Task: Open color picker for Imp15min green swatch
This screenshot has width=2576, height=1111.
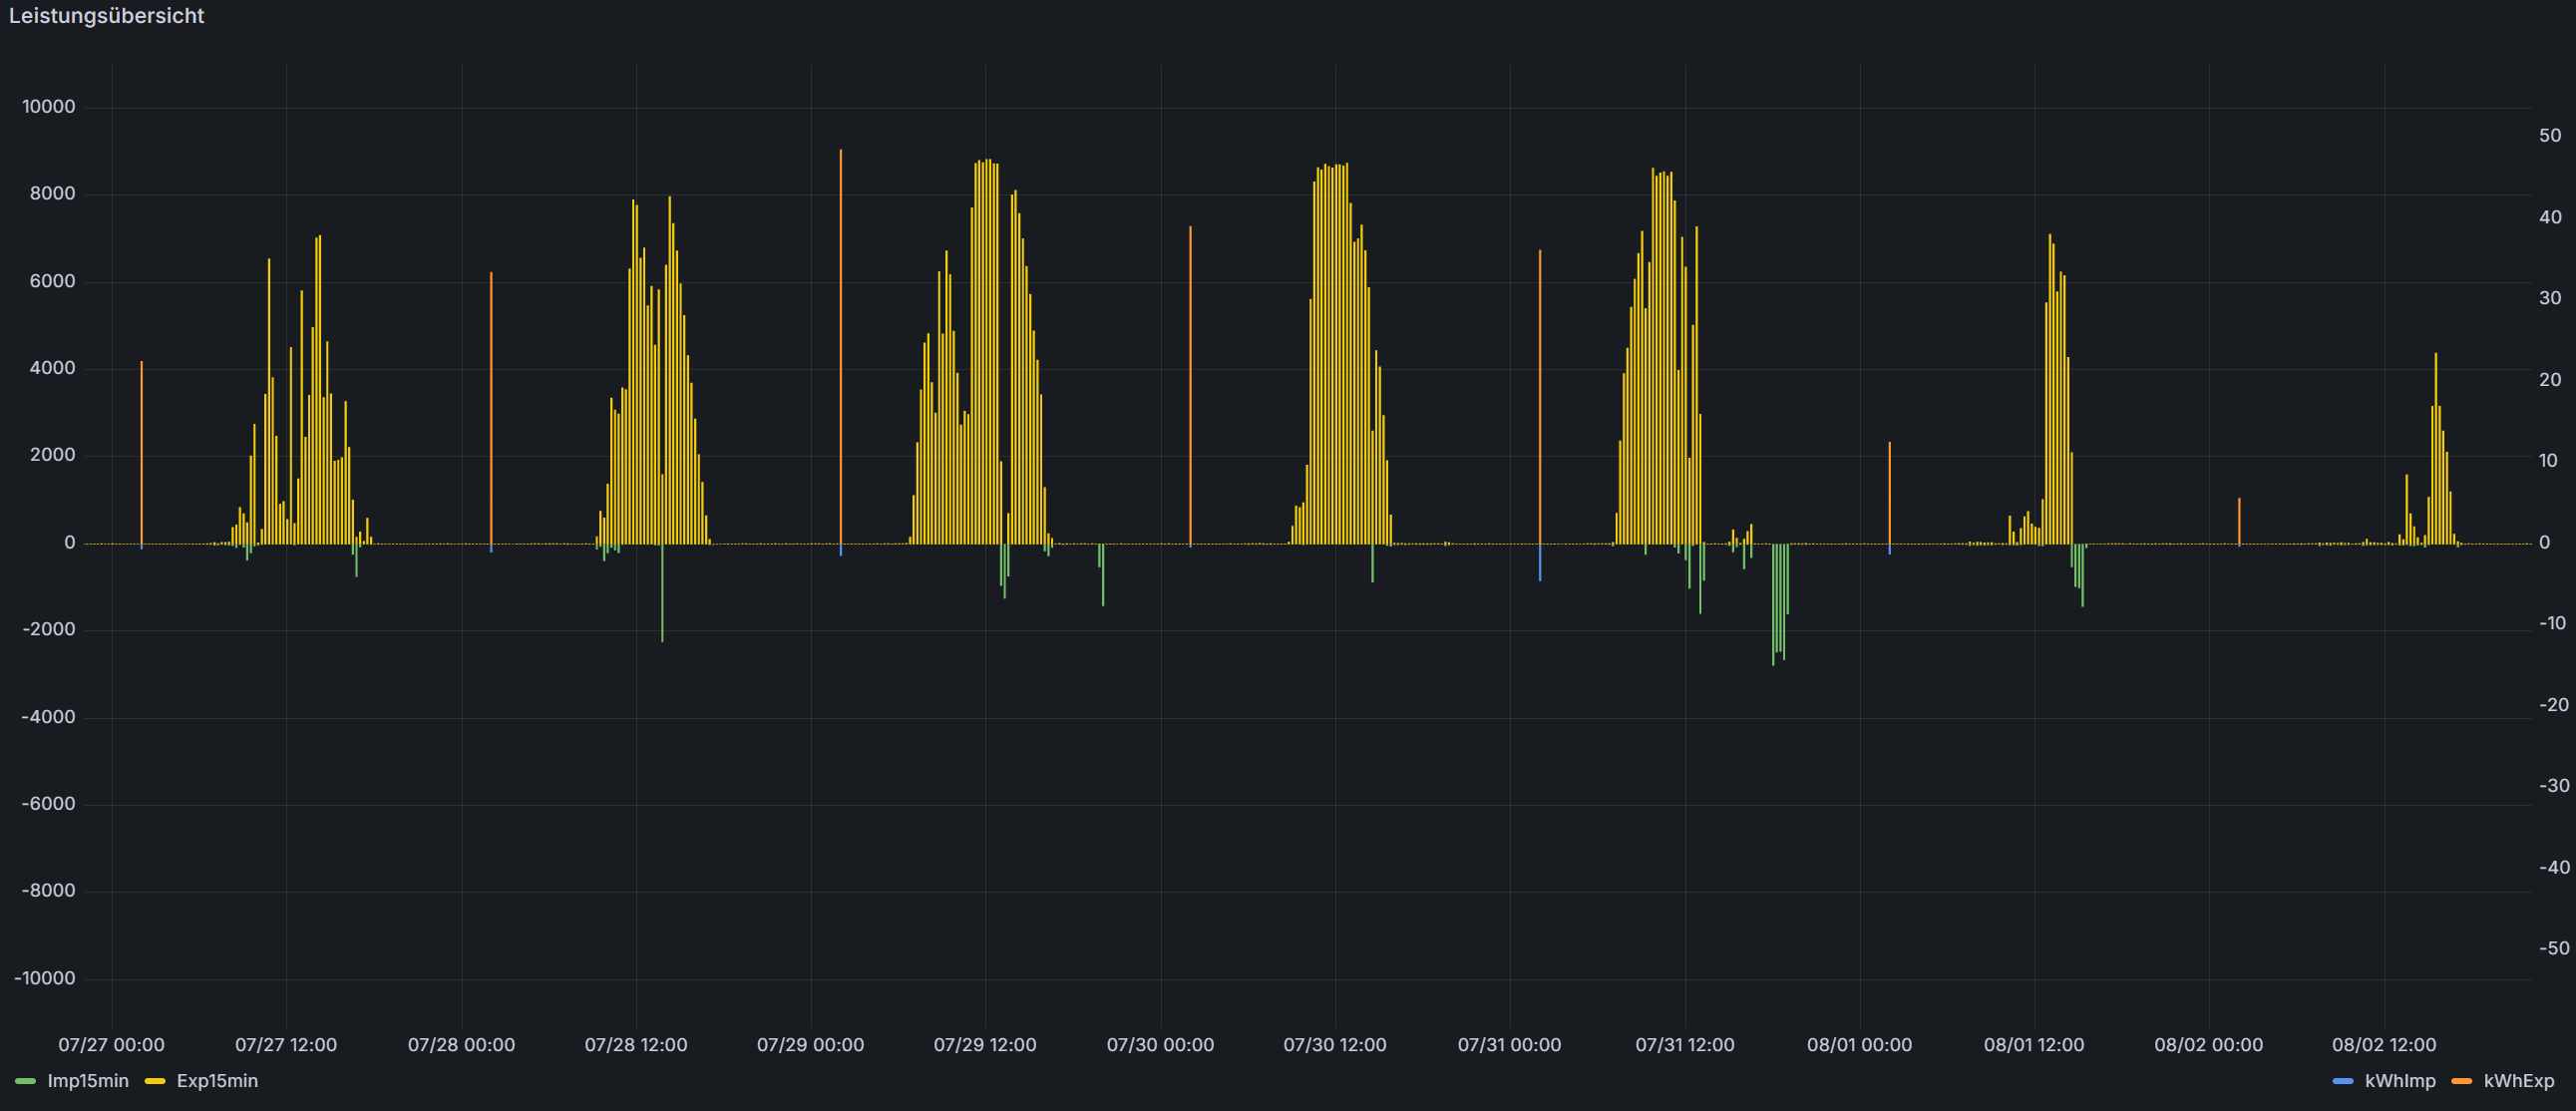Action: pos(26,1082)
